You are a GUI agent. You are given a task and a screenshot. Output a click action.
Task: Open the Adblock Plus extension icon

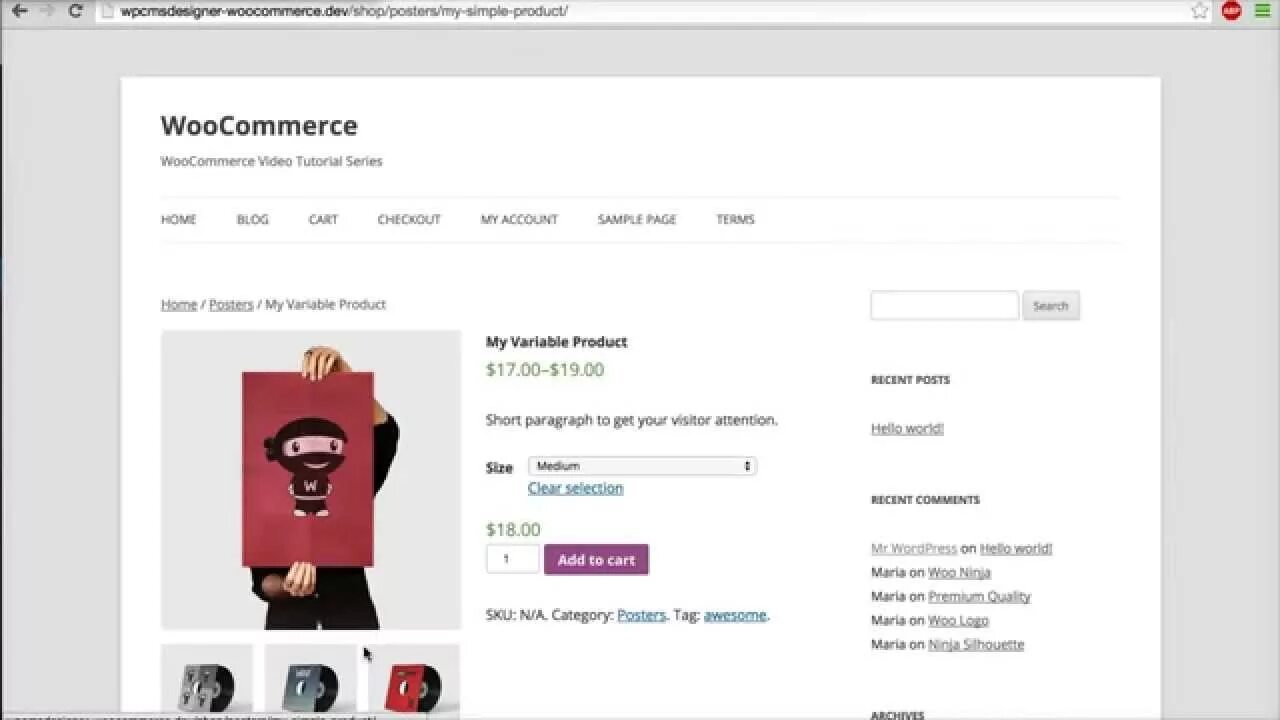coord(1231,11)
